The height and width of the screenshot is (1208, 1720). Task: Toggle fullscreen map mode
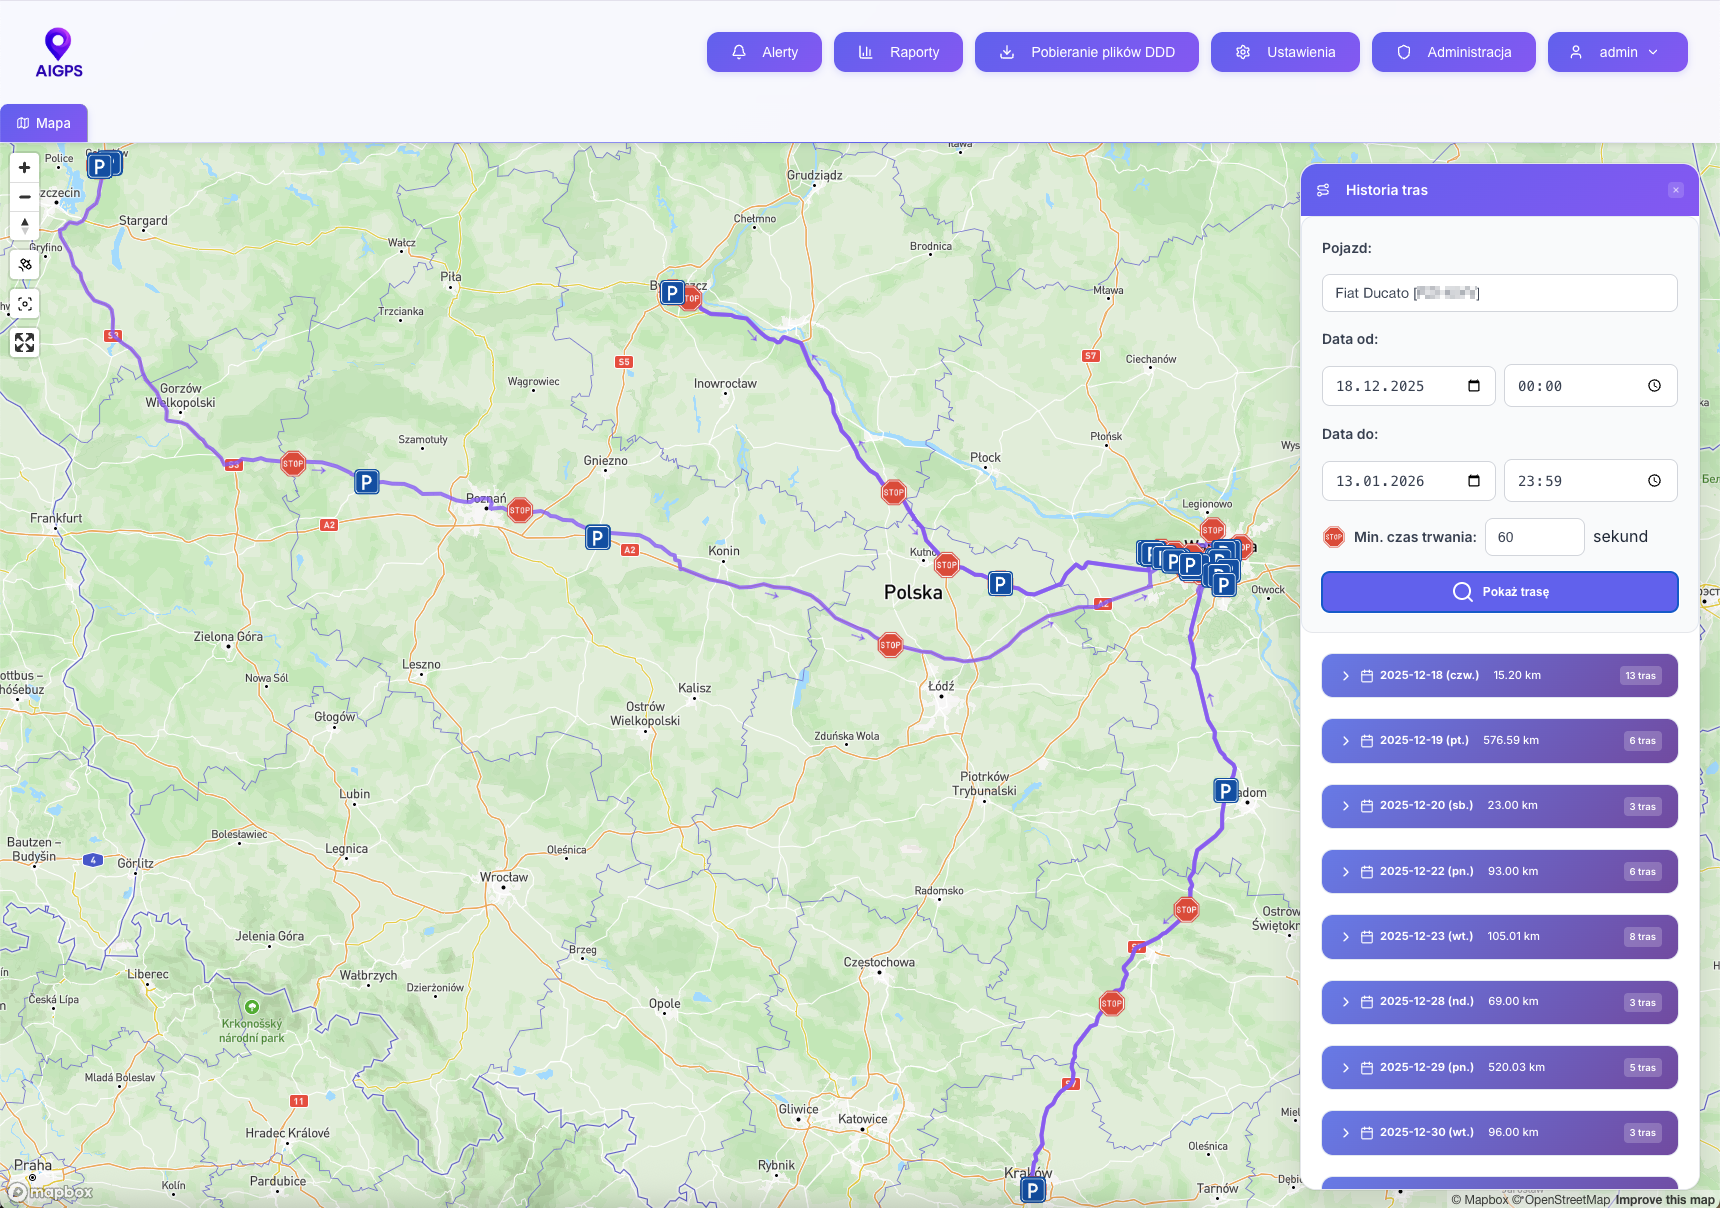pyautogui.click(x=25, y=343)
